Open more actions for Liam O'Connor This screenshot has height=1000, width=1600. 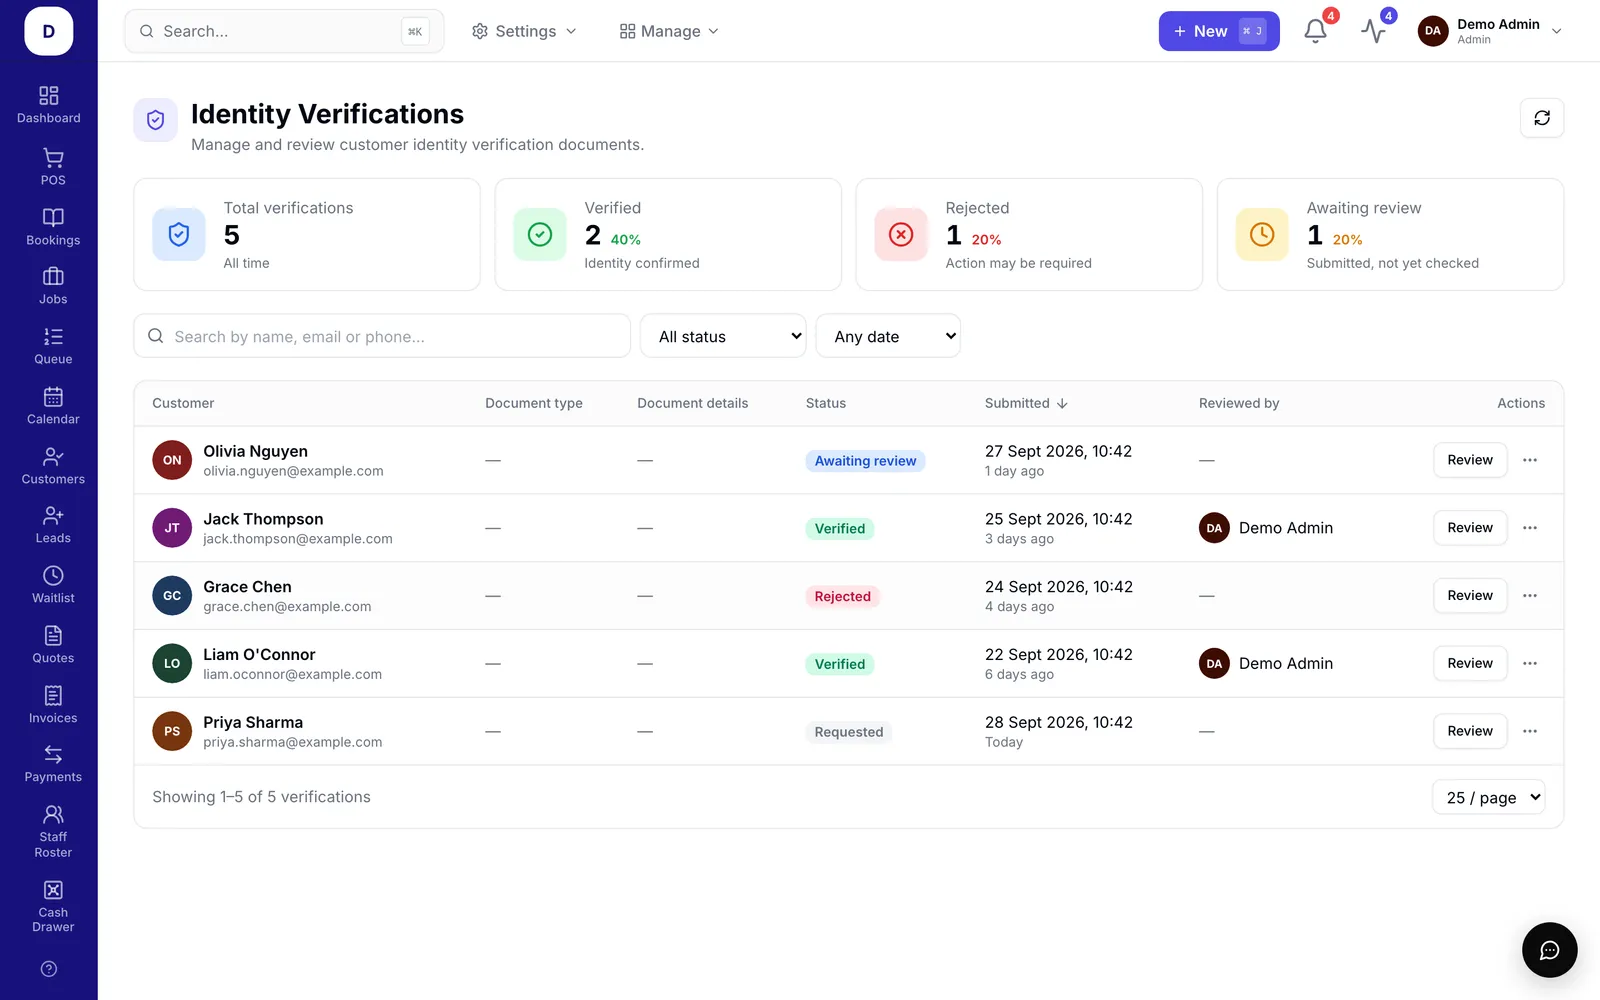pyautogui.click(x=1530, y=663)
